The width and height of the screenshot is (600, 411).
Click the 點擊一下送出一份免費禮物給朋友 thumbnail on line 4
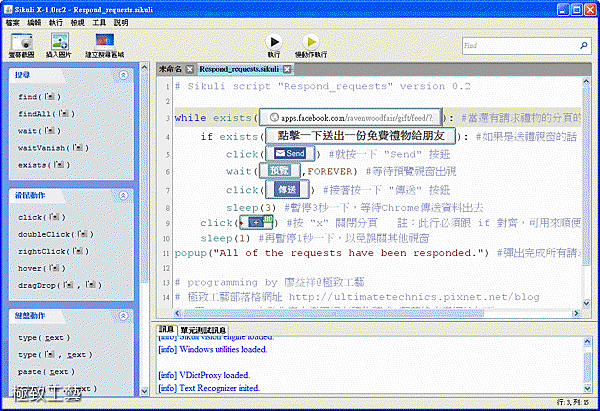tap(360, 136)
